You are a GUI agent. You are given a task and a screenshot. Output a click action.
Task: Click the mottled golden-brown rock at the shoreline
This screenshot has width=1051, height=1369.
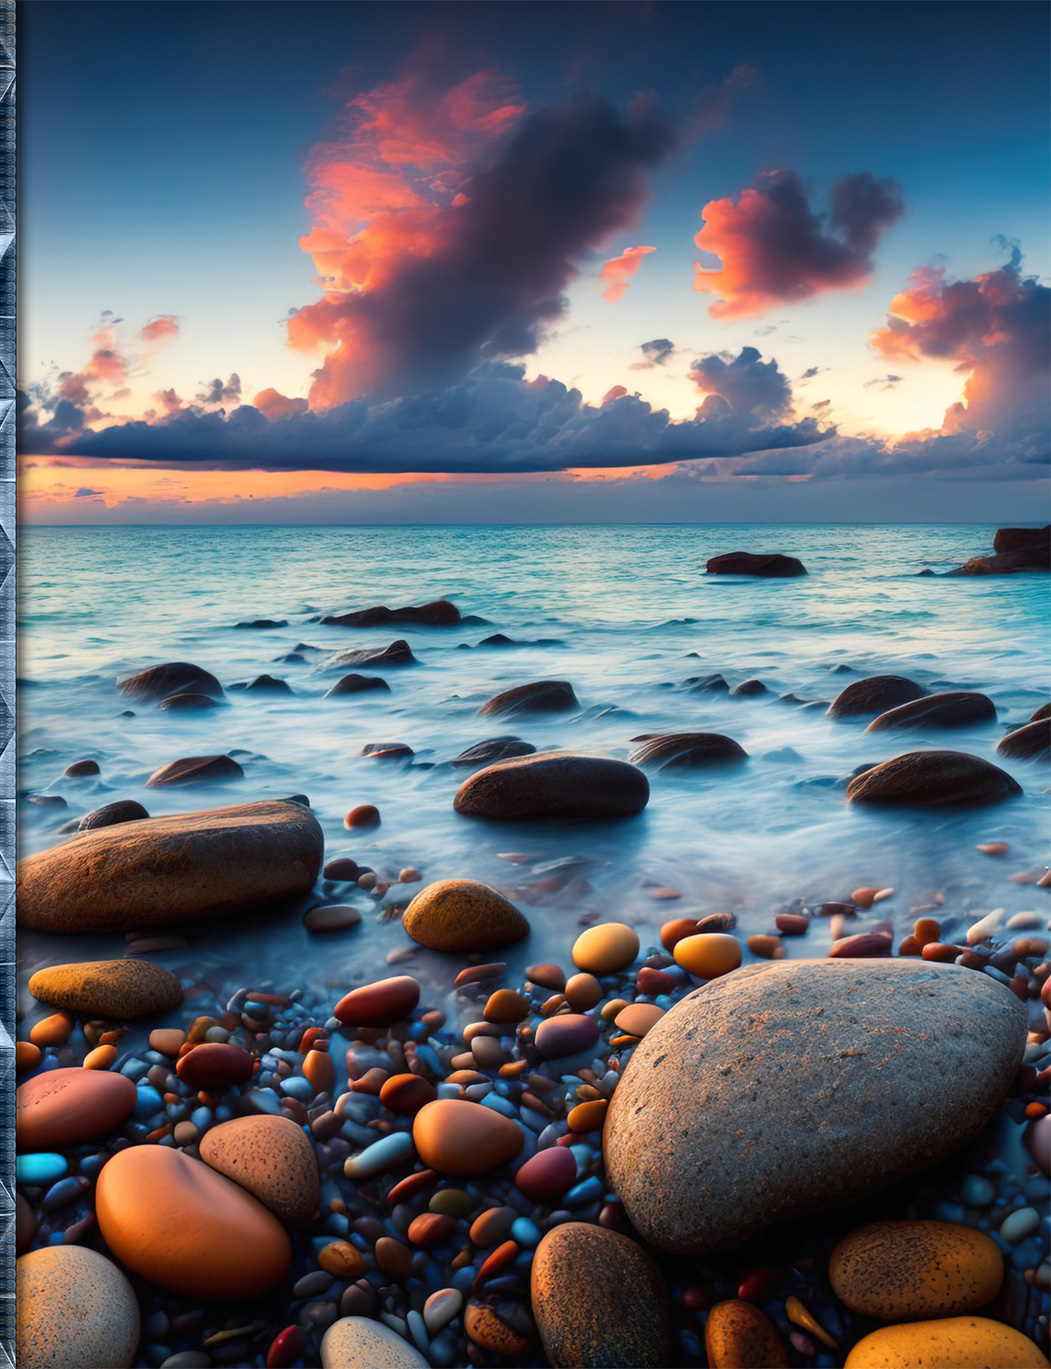pos(465,915)
